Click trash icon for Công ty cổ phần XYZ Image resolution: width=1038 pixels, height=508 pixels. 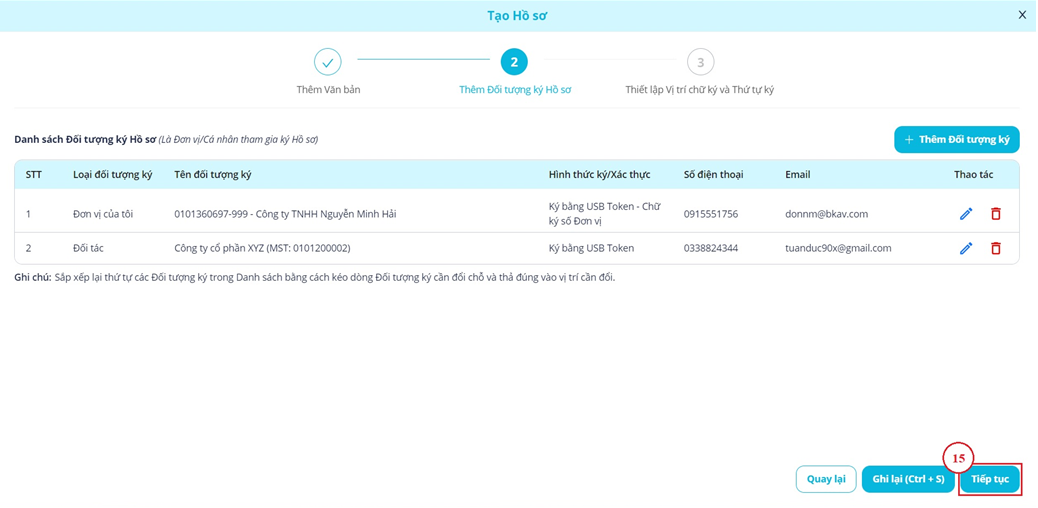(995, 248)
